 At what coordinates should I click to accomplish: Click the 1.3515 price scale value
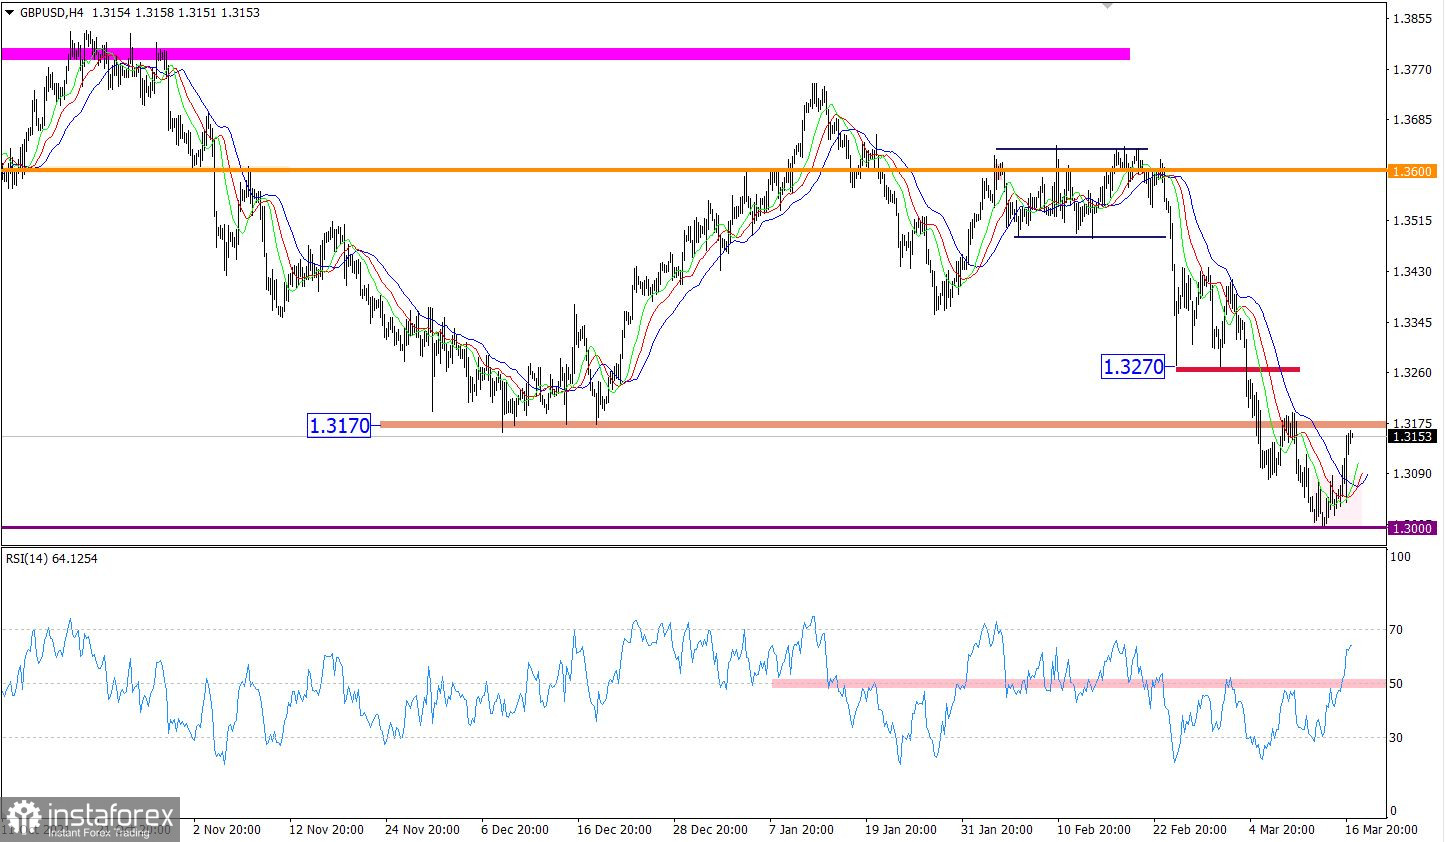click(x=1415, y=221)
